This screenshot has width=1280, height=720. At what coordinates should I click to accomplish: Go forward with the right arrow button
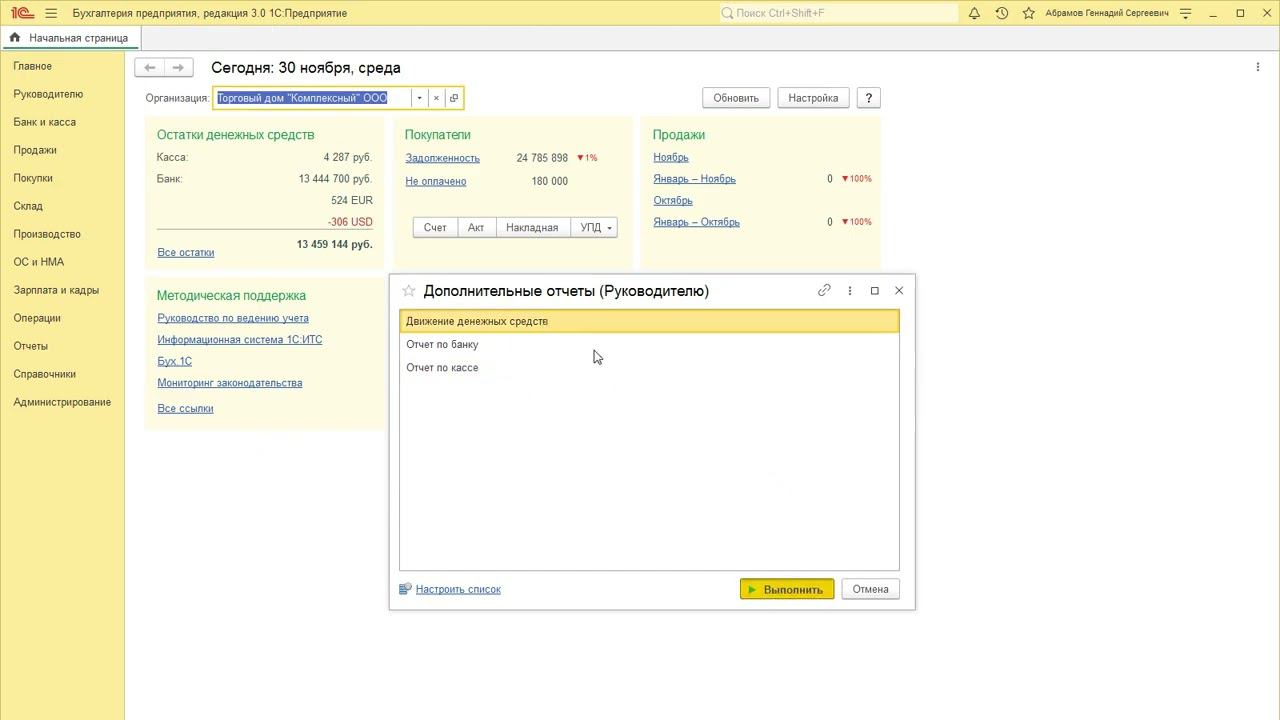click(x=178, y=68)
